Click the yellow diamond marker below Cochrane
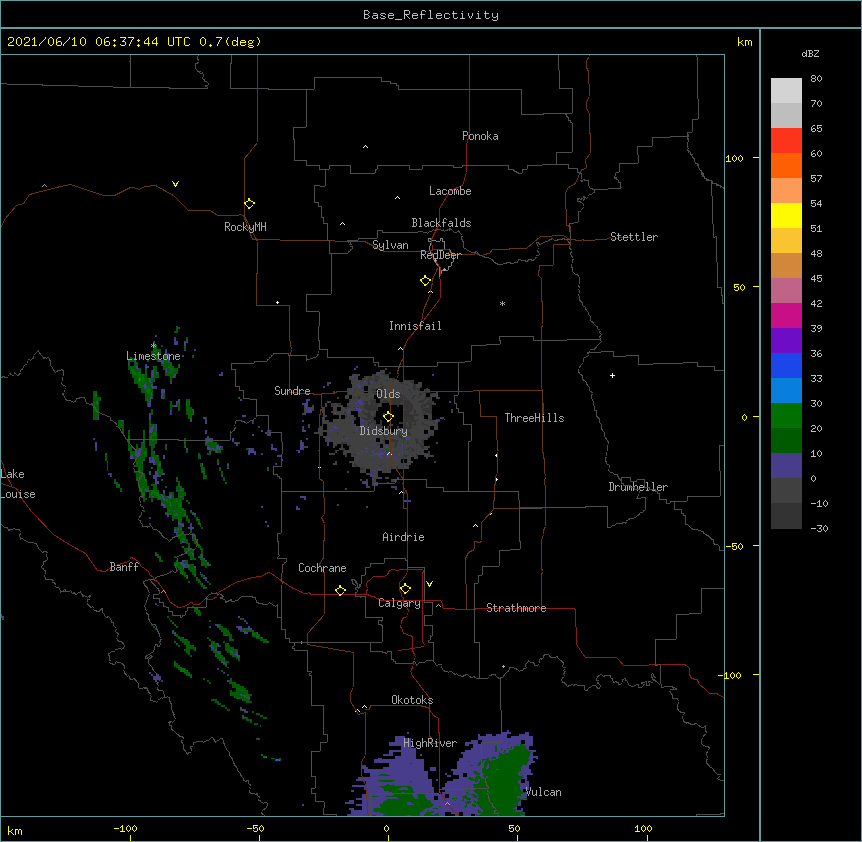Image resolution: width=862 pixels, height=842 pixels. (x=340, y=590)
